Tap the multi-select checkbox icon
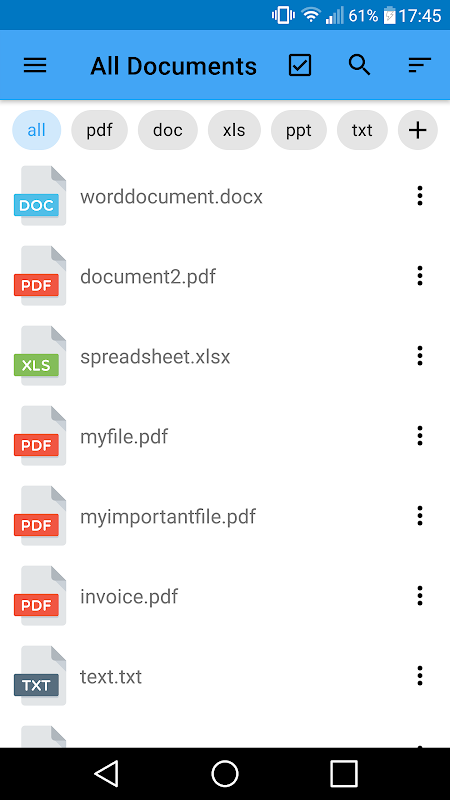This screenshot has height=800, width=450. click(x=300, y=65)
